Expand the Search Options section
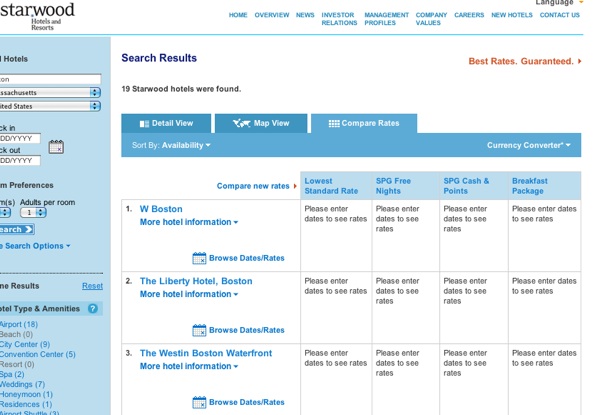Image resolution: width=600 pixels, height=415 pixels. (35, 246)
